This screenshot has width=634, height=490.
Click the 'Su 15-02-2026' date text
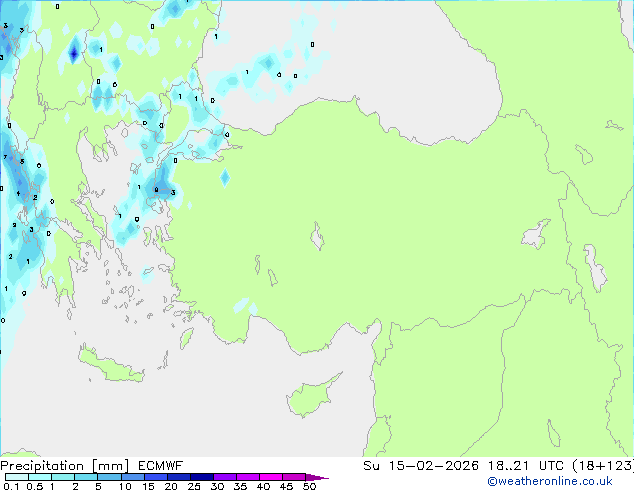(x=421, y=466)
